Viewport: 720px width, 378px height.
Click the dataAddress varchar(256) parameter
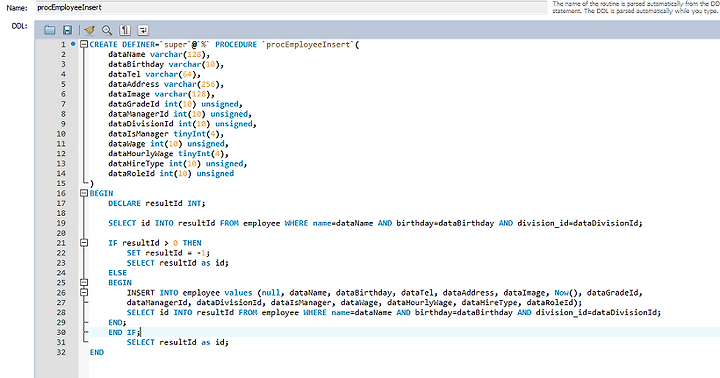click(166, 85)
